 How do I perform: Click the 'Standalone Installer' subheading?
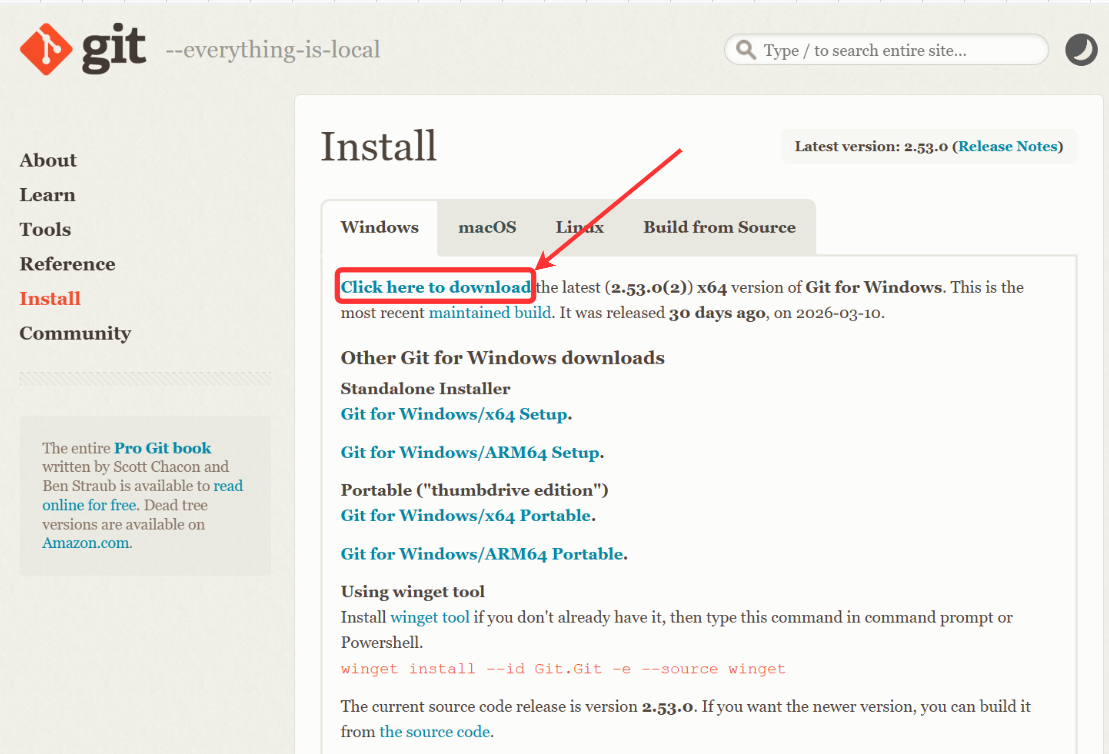click(x=425, y=389)
